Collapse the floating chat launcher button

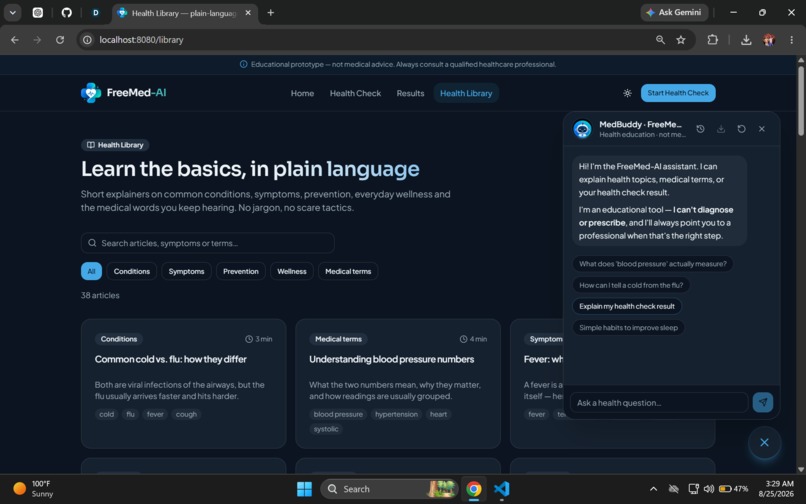764,442
